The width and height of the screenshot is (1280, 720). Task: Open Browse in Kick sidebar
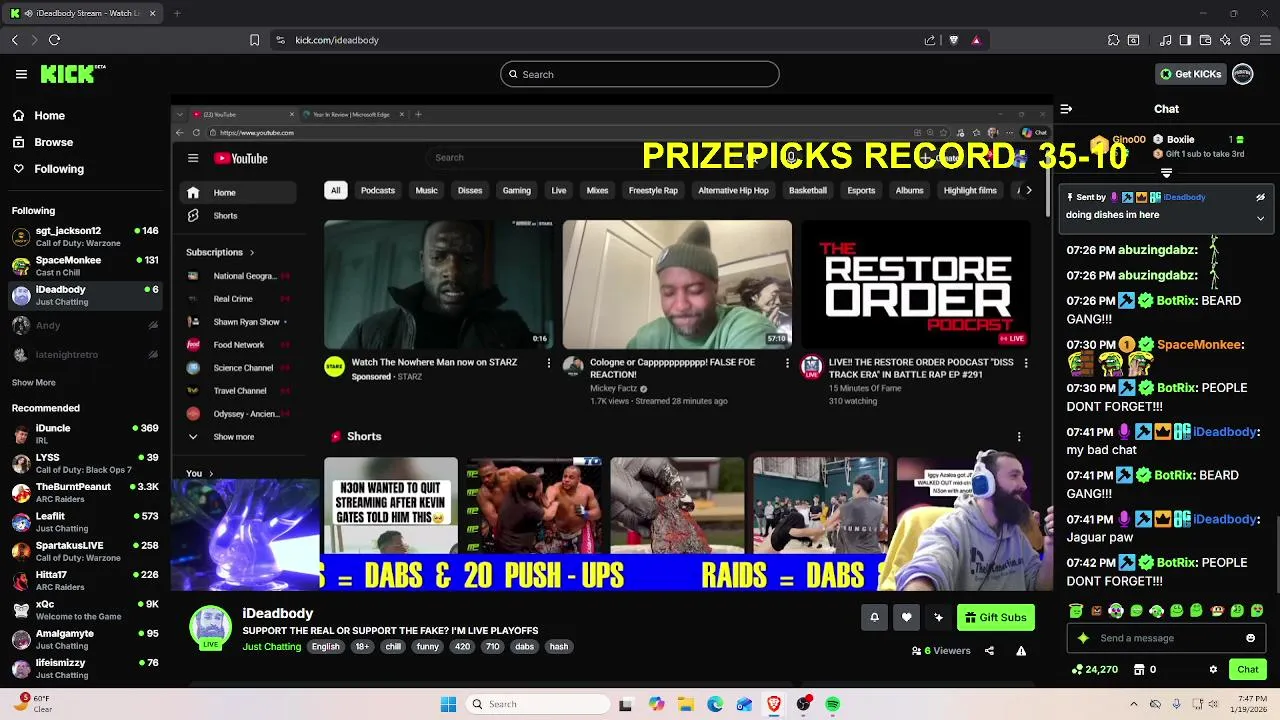tap(42, 142)
